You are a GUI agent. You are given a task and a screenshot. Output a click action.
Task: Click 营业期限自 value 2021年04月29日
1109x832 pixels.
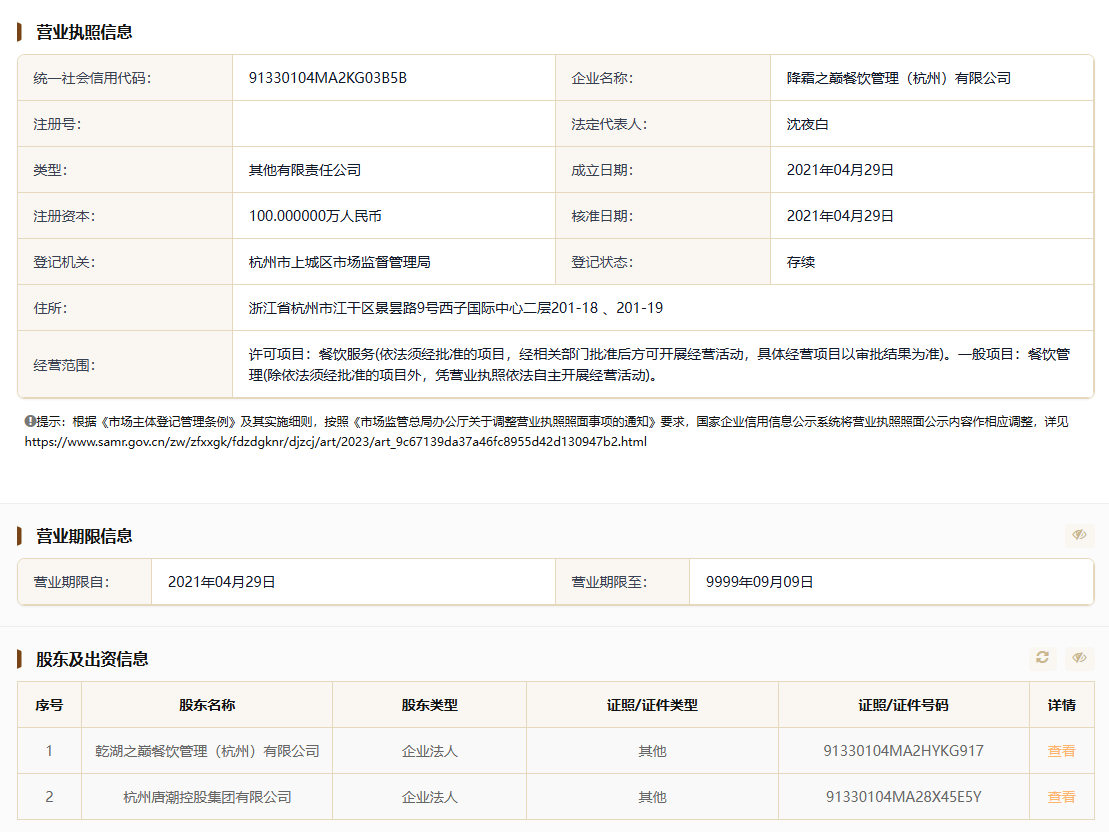click(221, 582)
